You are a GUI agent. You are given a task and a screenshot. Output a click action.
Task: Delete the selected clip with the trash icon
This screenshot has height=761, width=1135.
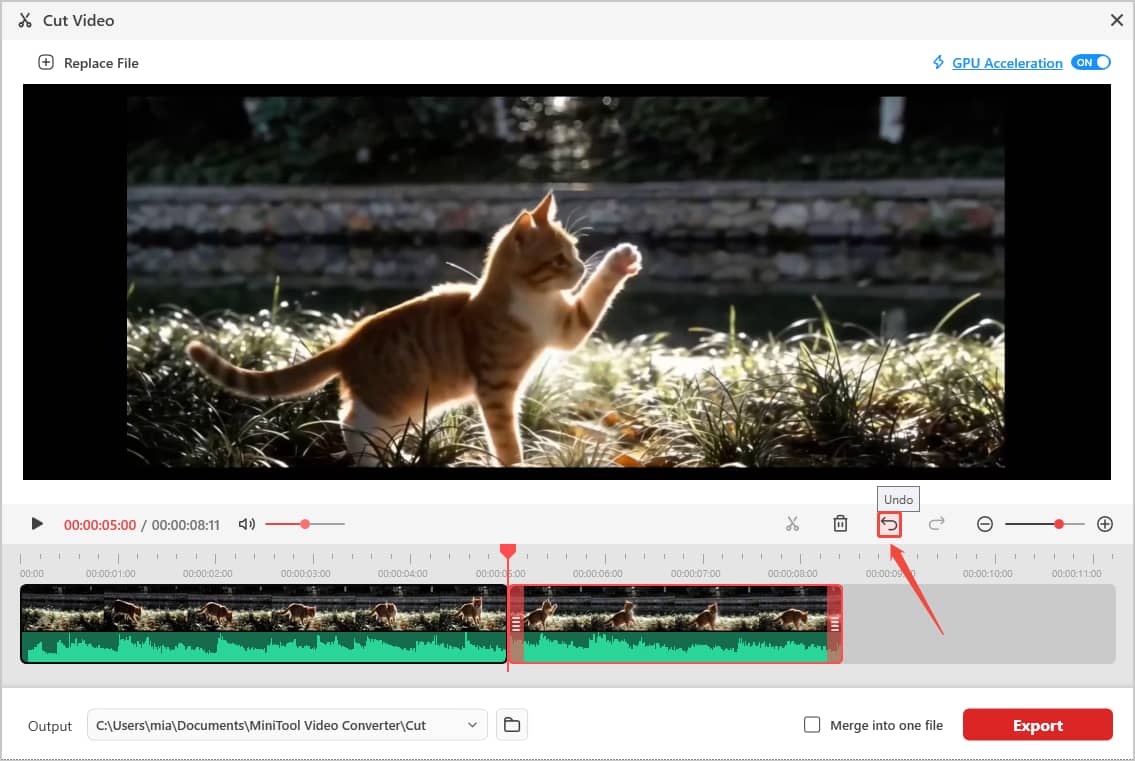[840, 524]
